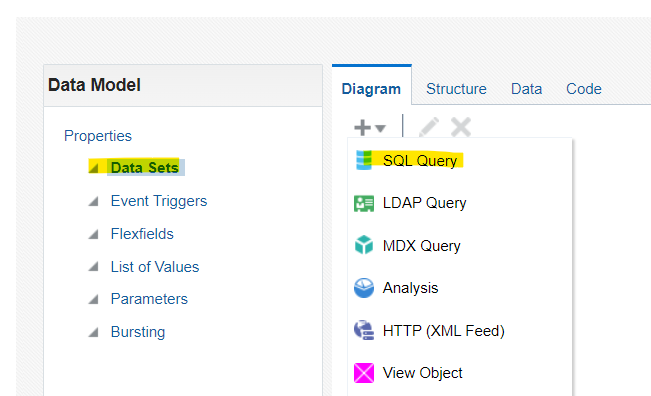Expand the Event Triggers triangle
Viewport: 651px width, 396px height.
tap(93, 201)
